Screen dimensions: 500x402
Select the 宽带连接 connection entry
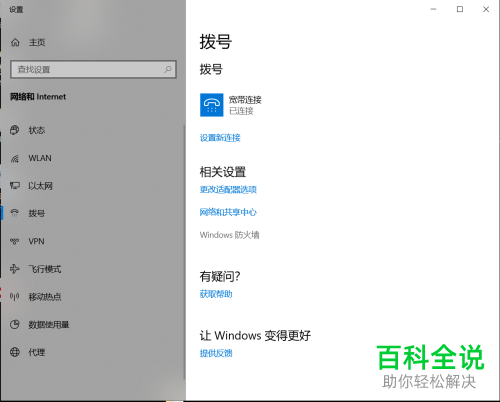[x=231, y=105]
